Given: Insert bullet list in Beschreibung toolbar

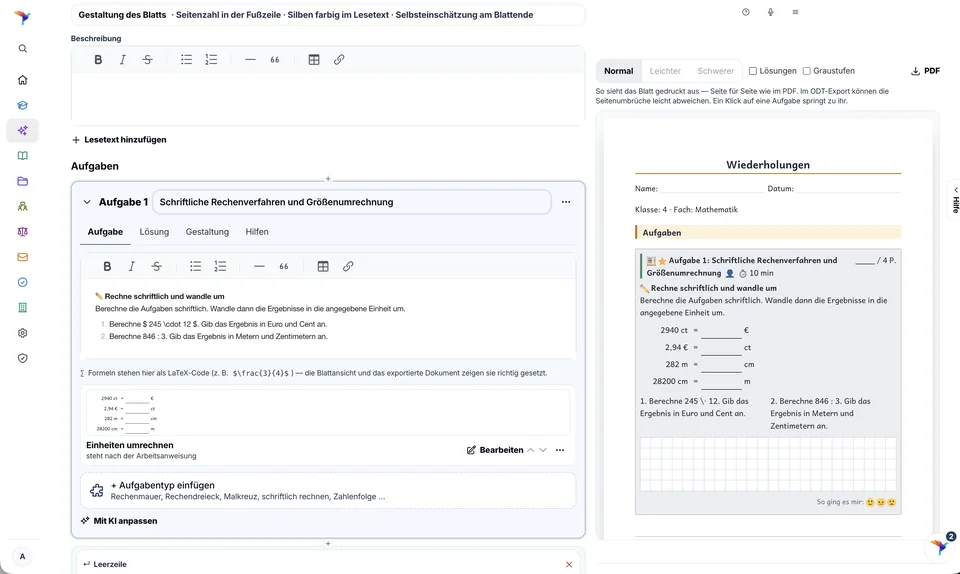Looking at the screenshot, I should pos(186,59).
